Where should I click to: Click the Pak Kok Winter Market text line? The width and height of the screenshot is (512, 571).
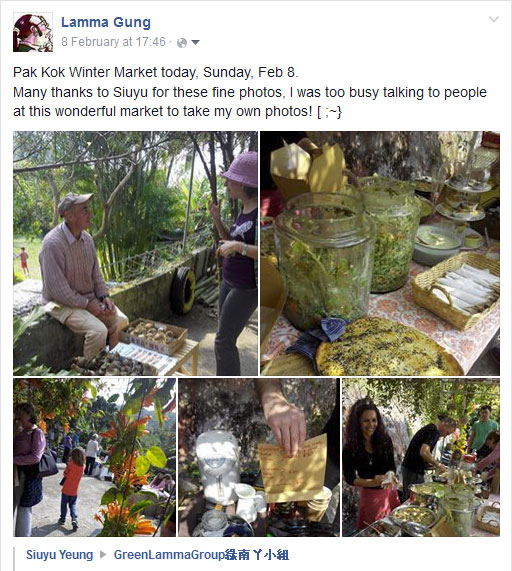point(155,72)
